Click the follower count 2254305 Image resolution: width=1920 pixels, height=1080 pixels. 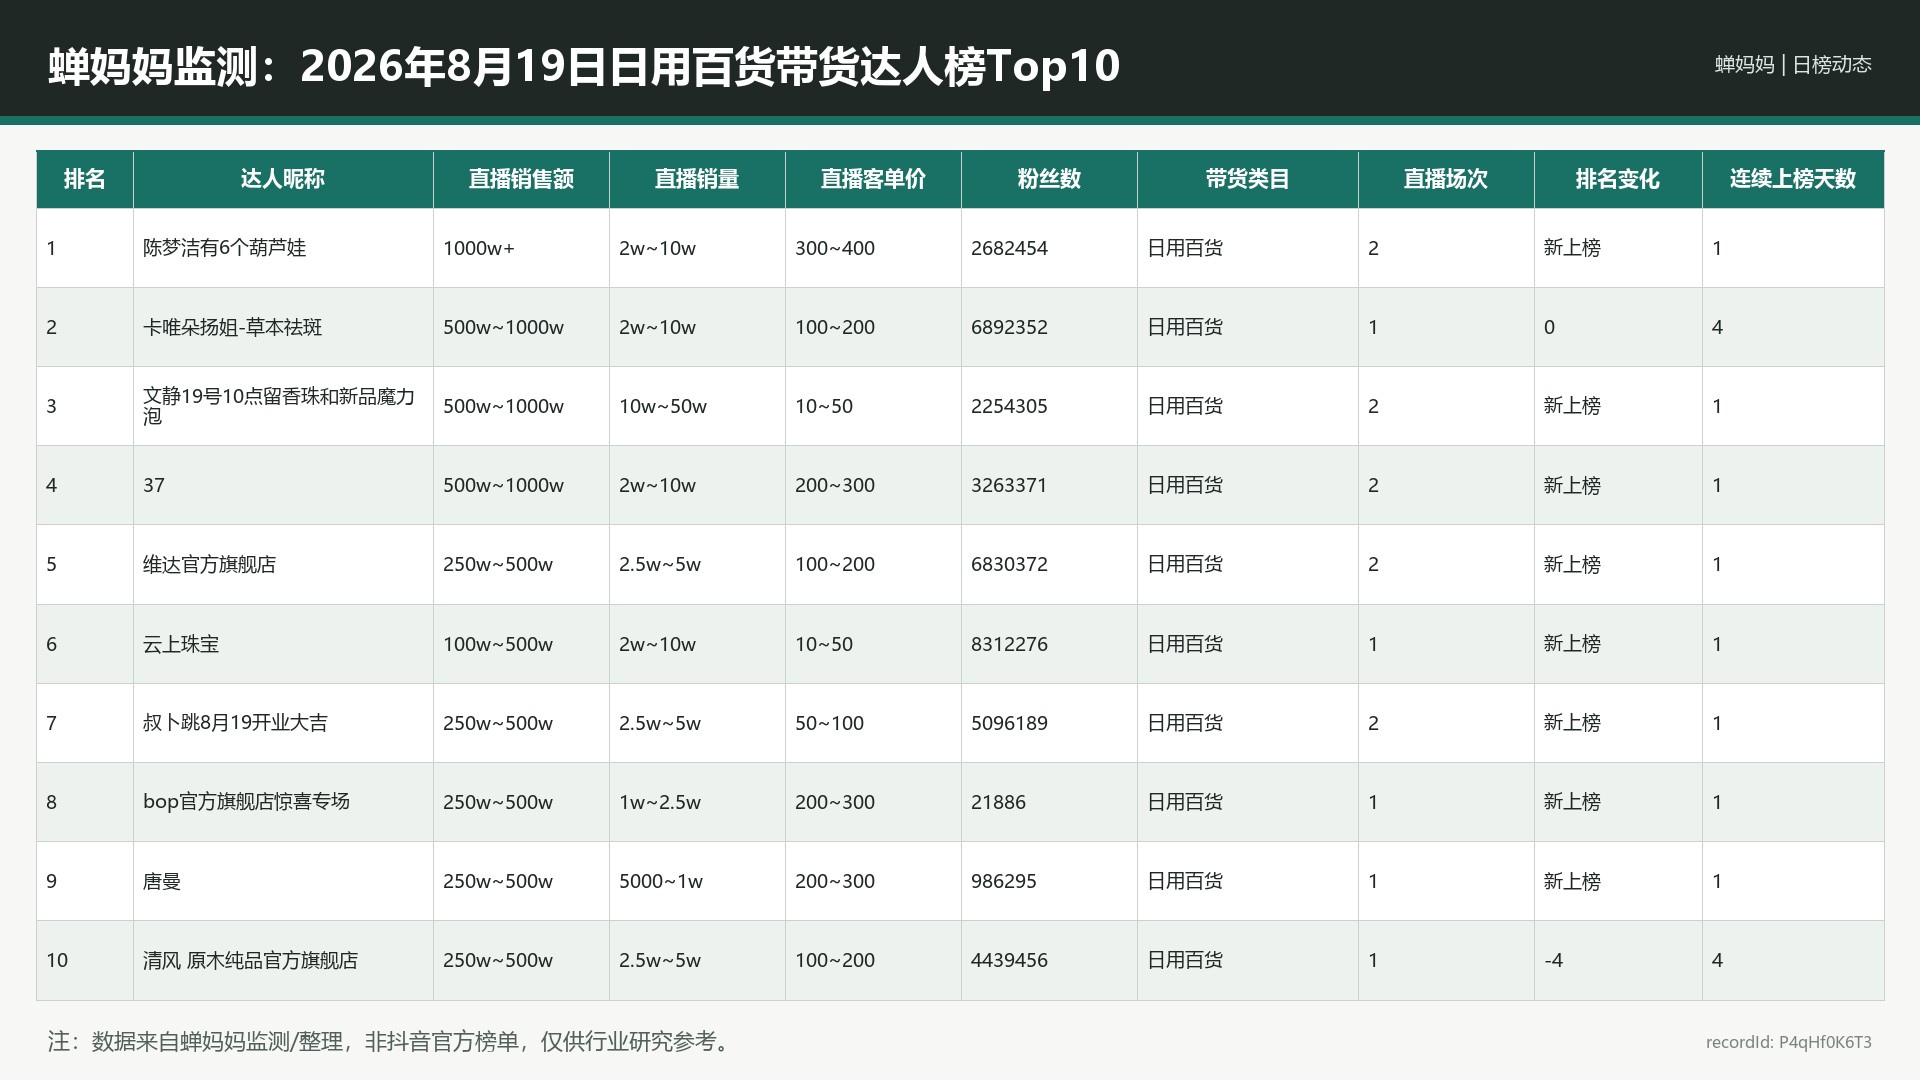(1010, 406)
